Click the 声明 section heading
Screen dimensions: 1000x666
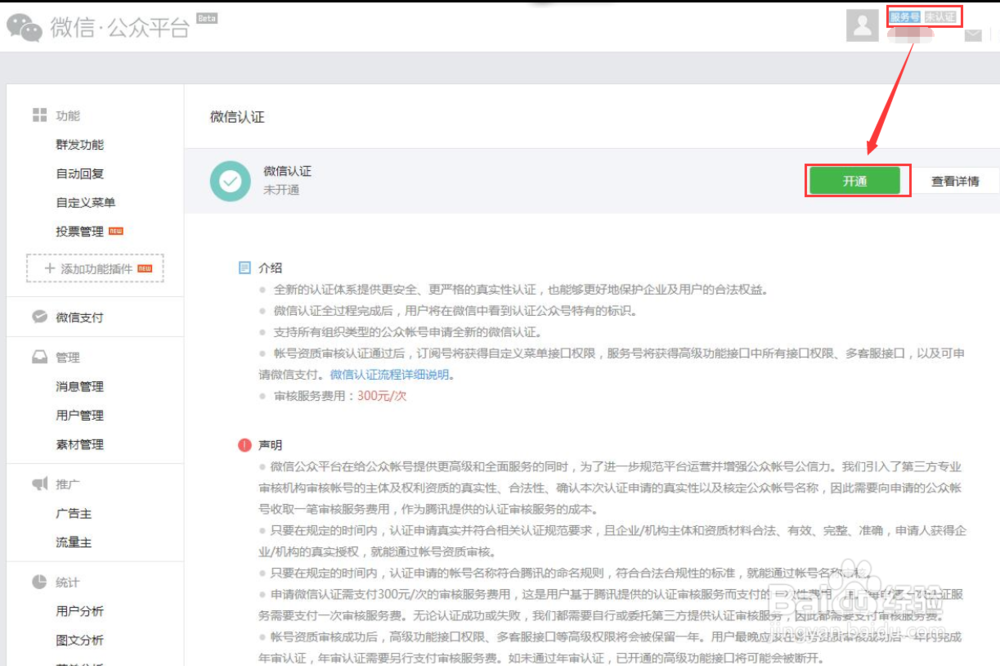270,445
